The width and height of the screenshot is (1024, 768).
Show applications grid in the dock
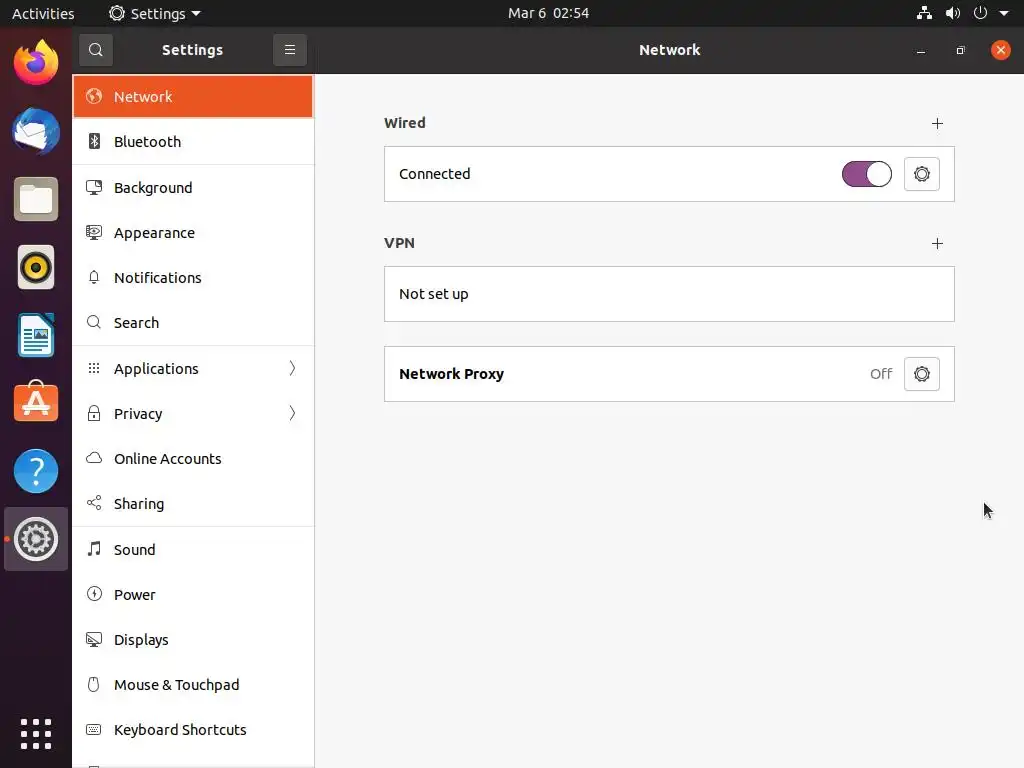coord(36,734)
